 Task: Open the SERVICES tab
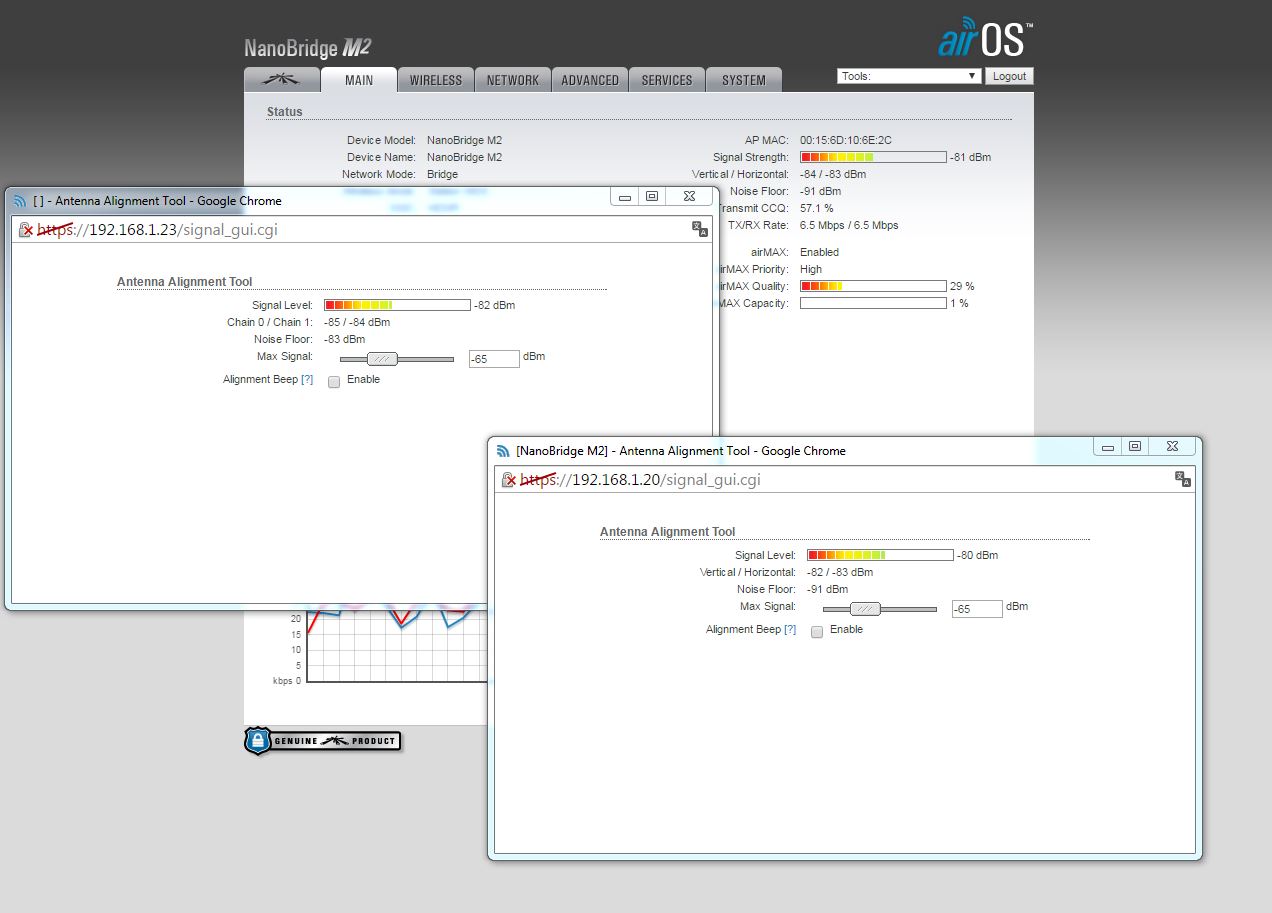tap(667, 80)
